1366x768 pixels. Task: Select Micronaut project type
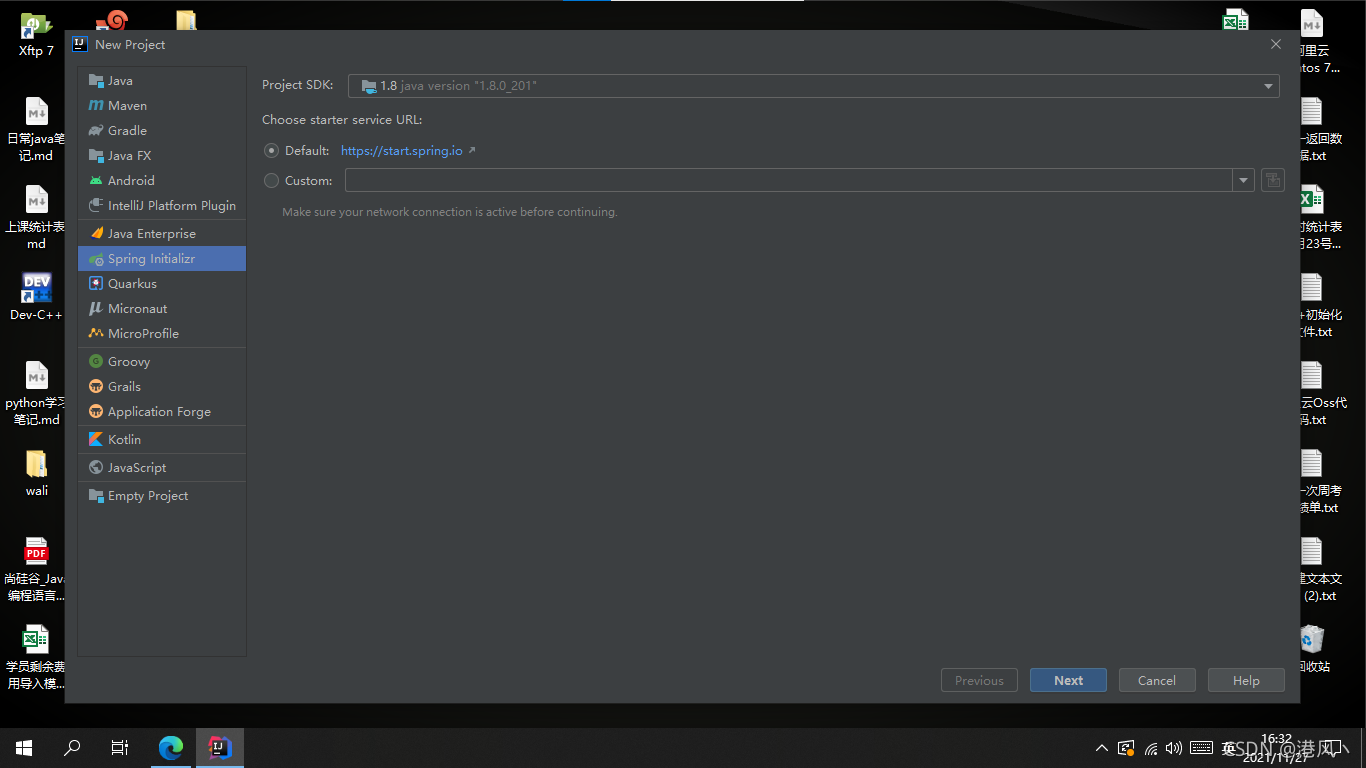coord(162,309)
